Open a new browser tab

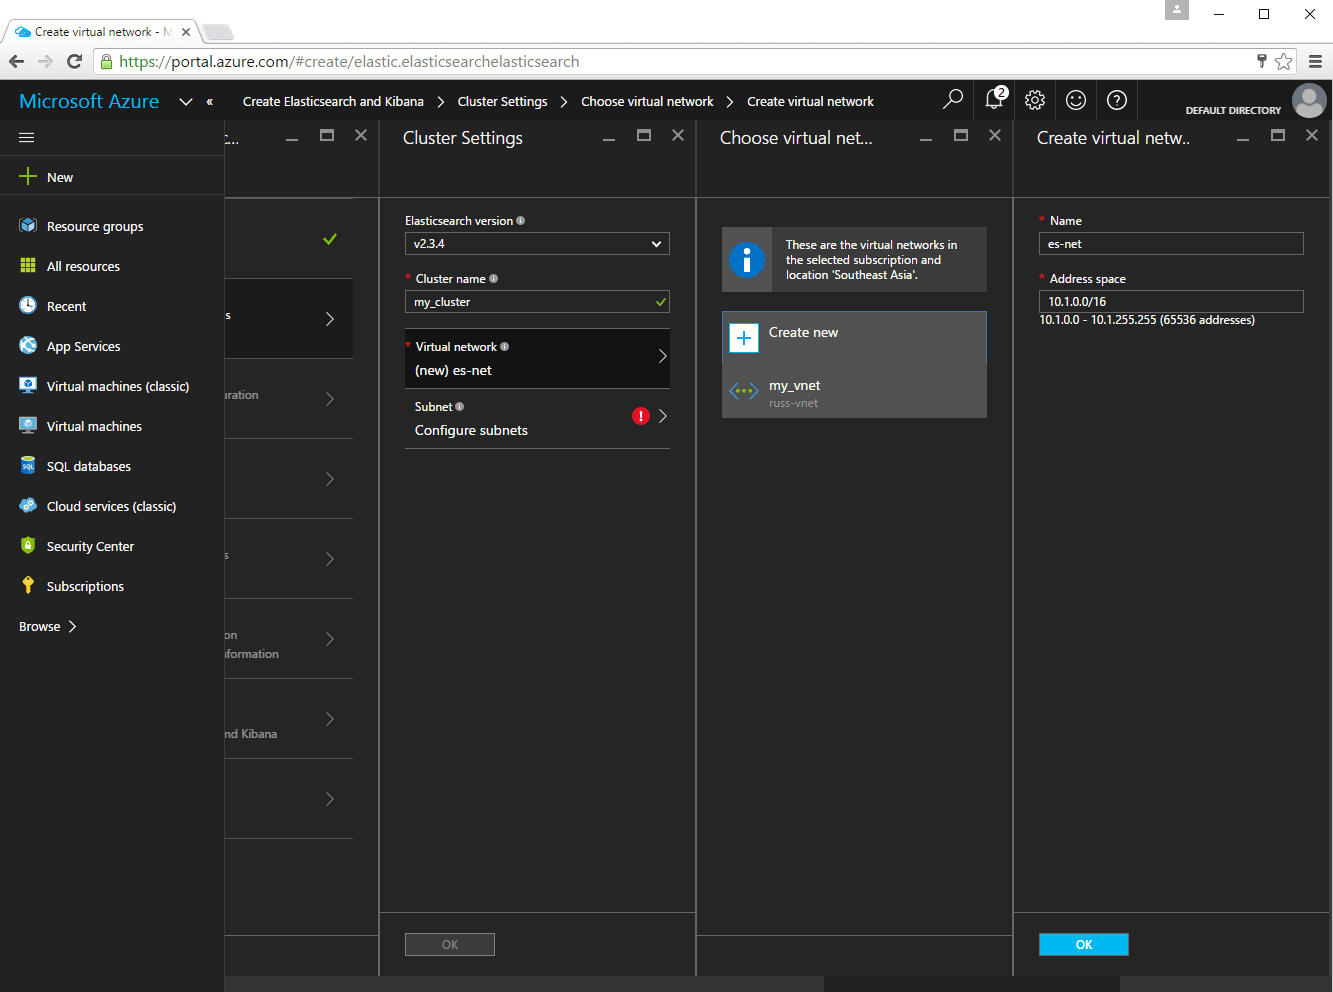[217, 32]
